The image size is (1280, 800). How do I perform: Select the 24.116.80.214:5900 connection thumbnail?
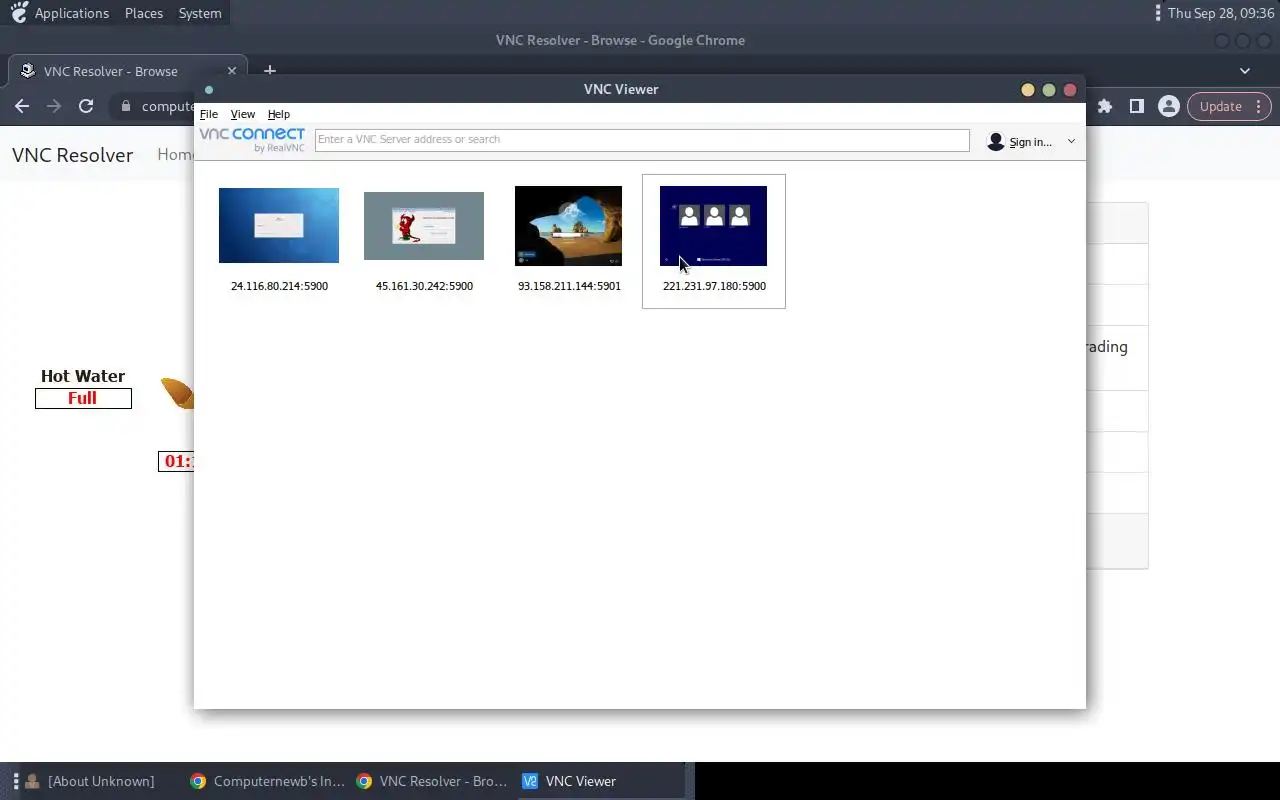coord(279,225)
